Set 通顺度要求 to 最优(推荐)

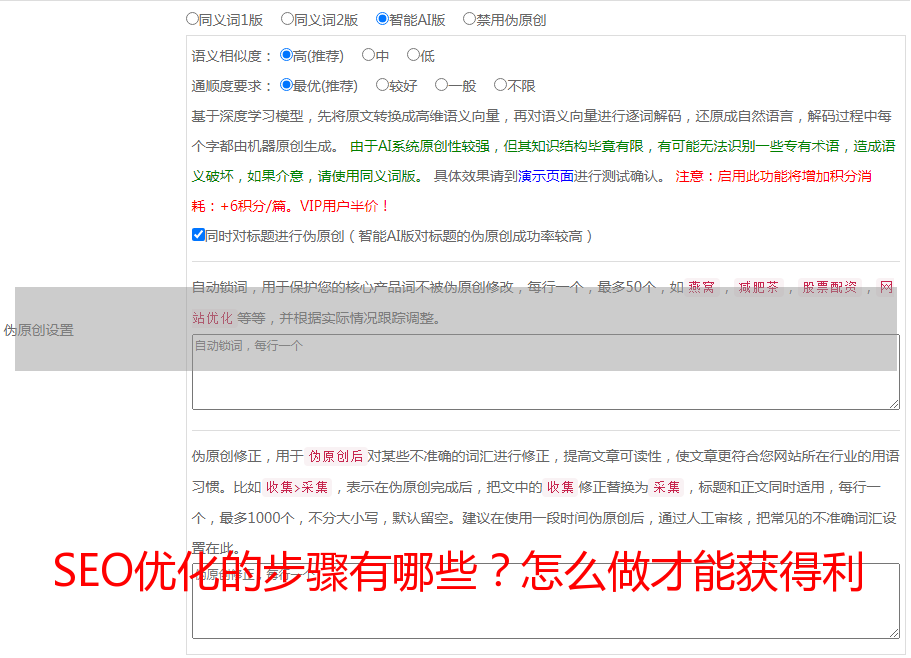(286, 85)
